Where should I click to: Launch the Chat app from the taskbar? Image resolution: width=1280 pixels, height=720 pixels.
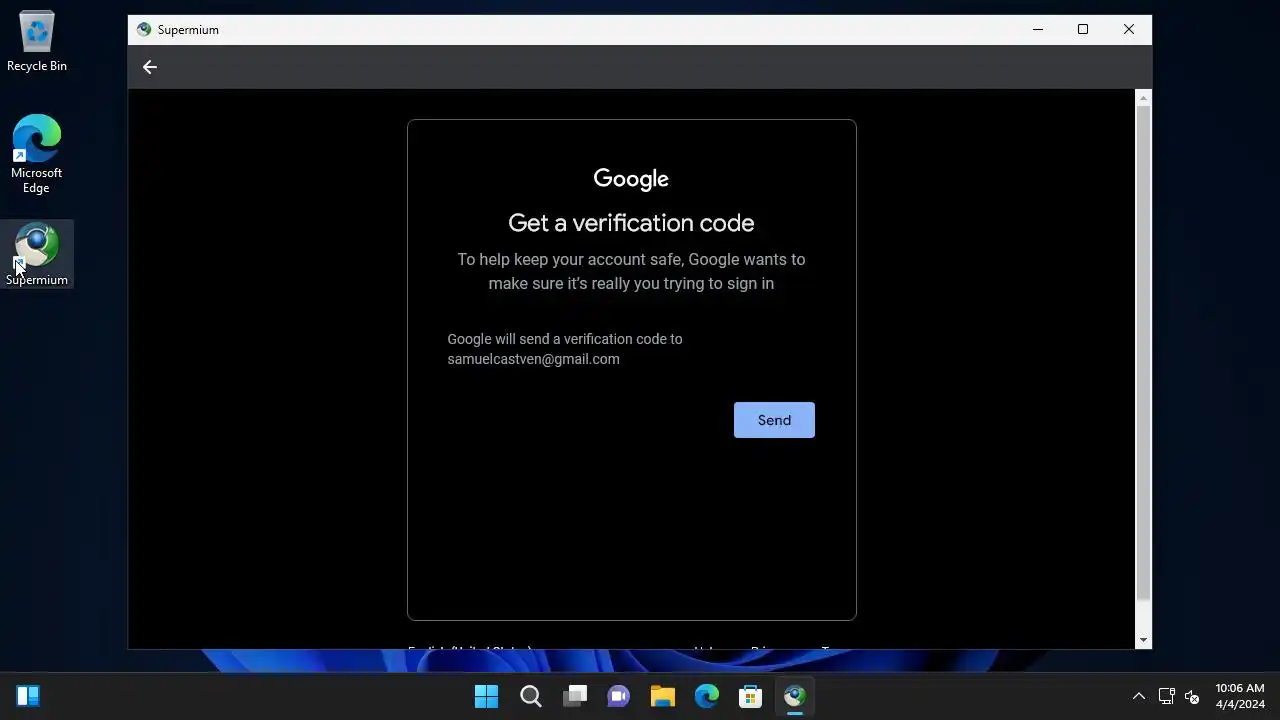619,696
